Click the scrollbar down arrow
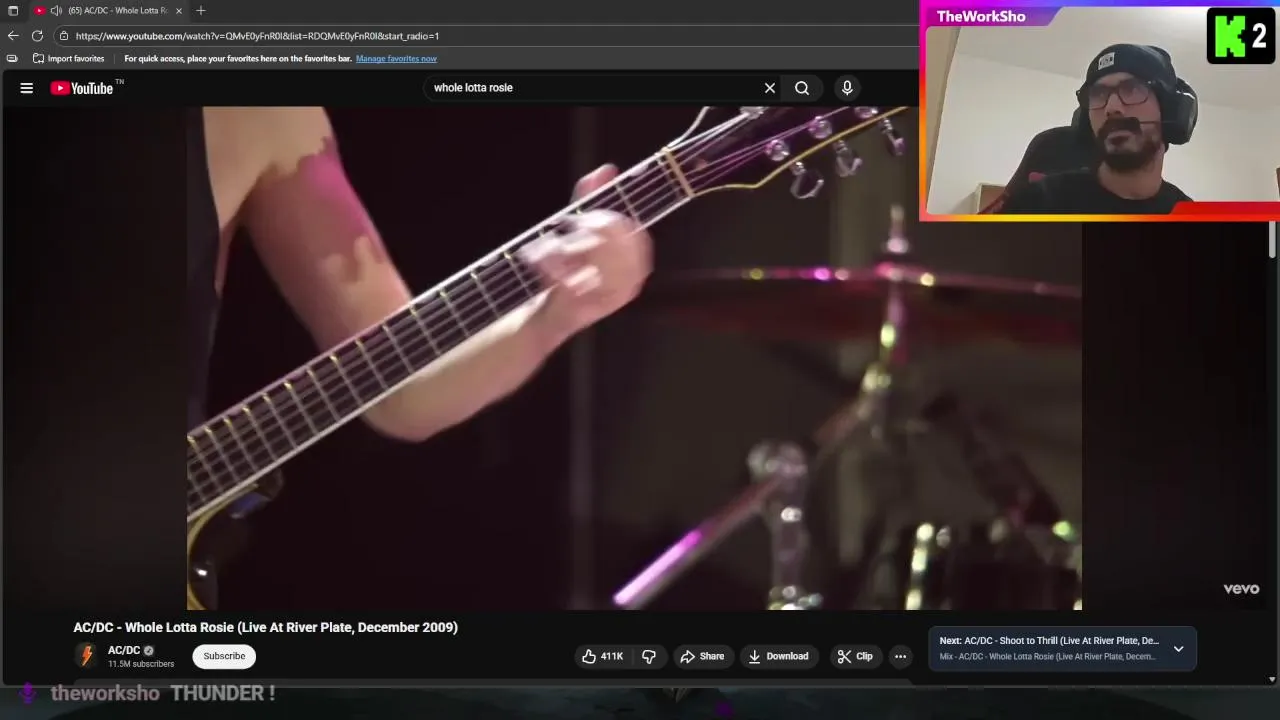 [1272, 680]
